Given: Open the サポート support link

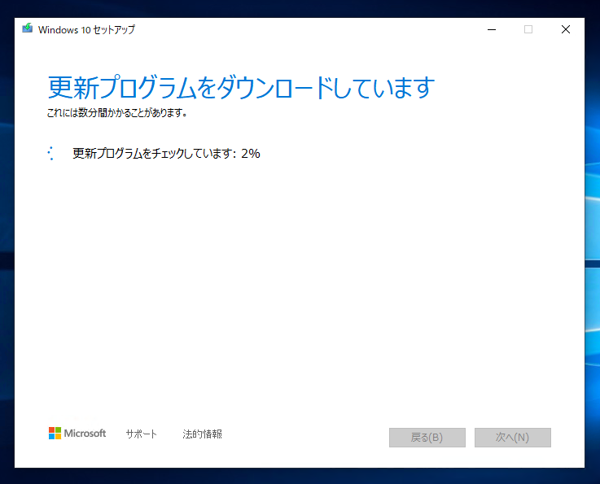Looking at the screenshot, I should coord(141,434).
